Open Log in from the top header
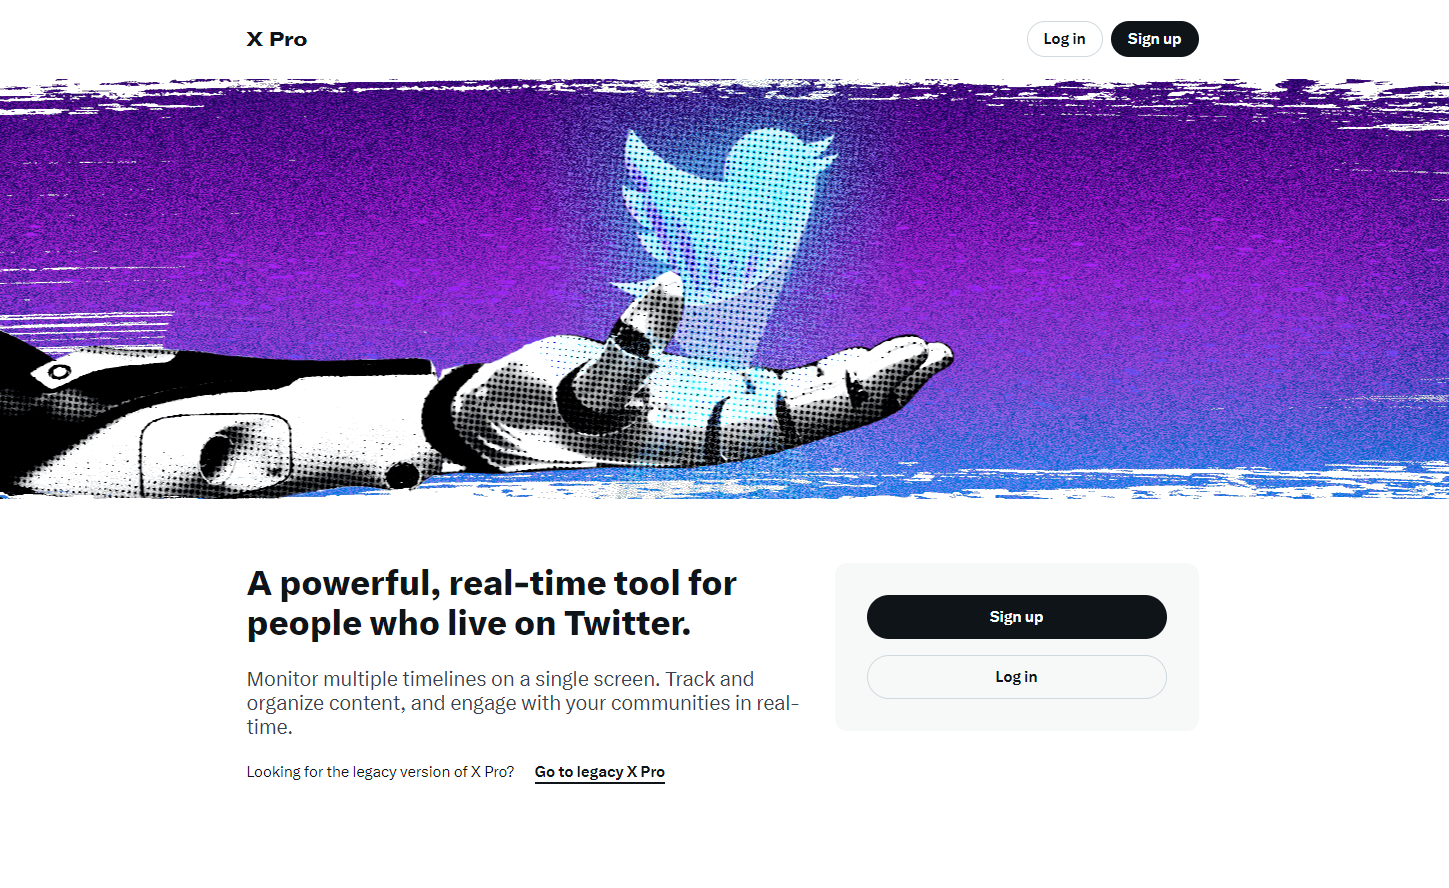 pos(1064,39)
